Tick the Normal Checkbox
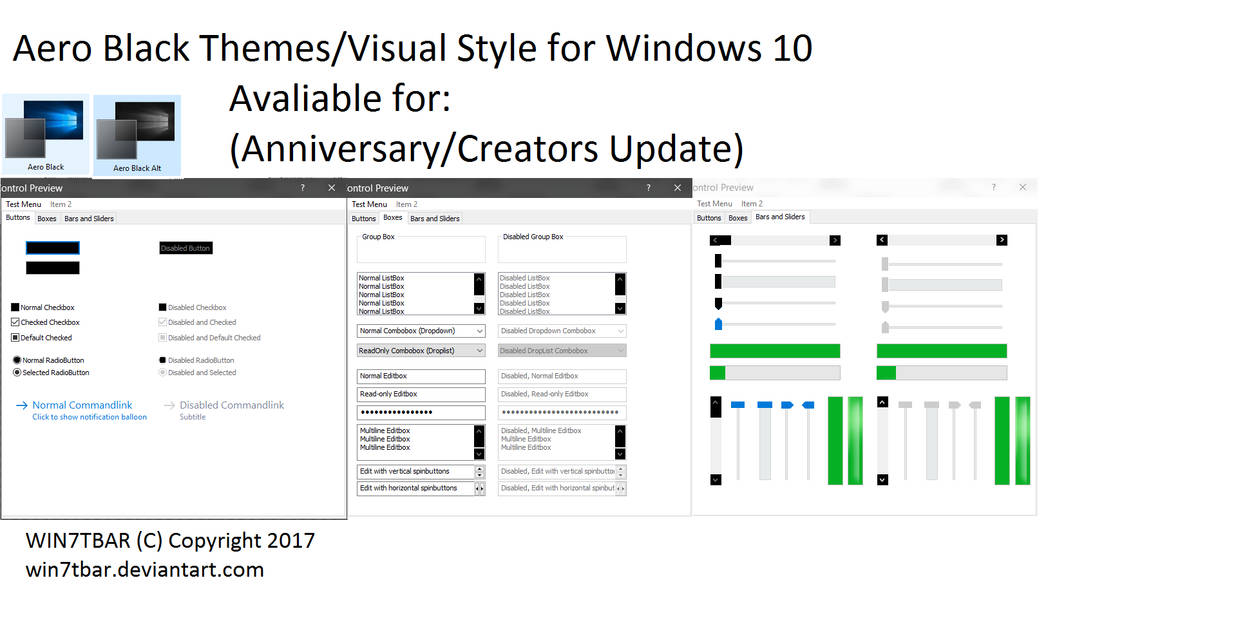The width and height of the screenshot is (1247, 641). (x=15, y=308)
